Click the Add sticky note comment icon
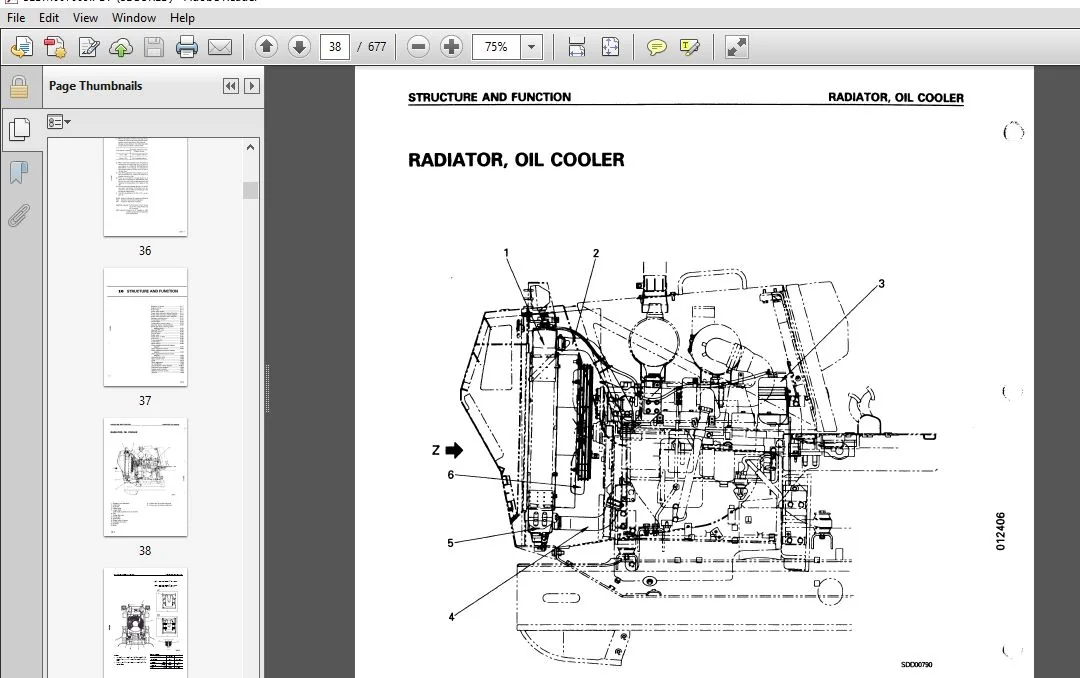 pos(656,47)
